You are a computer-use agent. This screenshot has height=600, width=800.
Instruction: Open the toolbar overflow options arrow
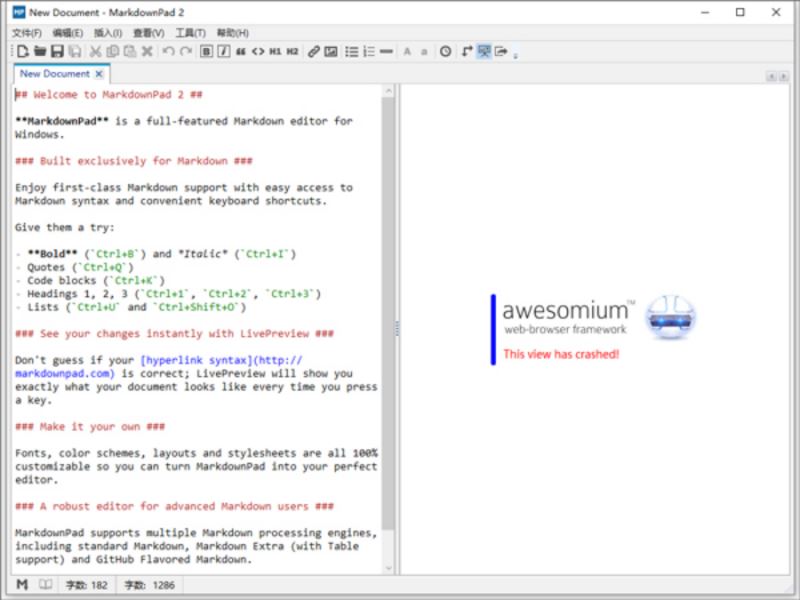[516, 54]
